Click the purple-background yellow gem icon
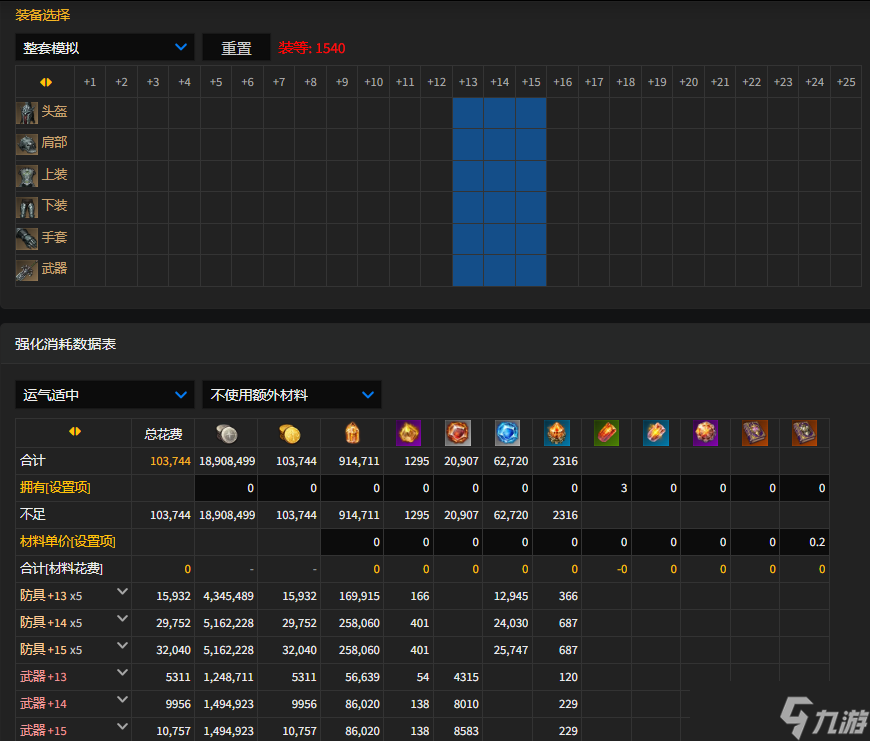 pos(408,433)
